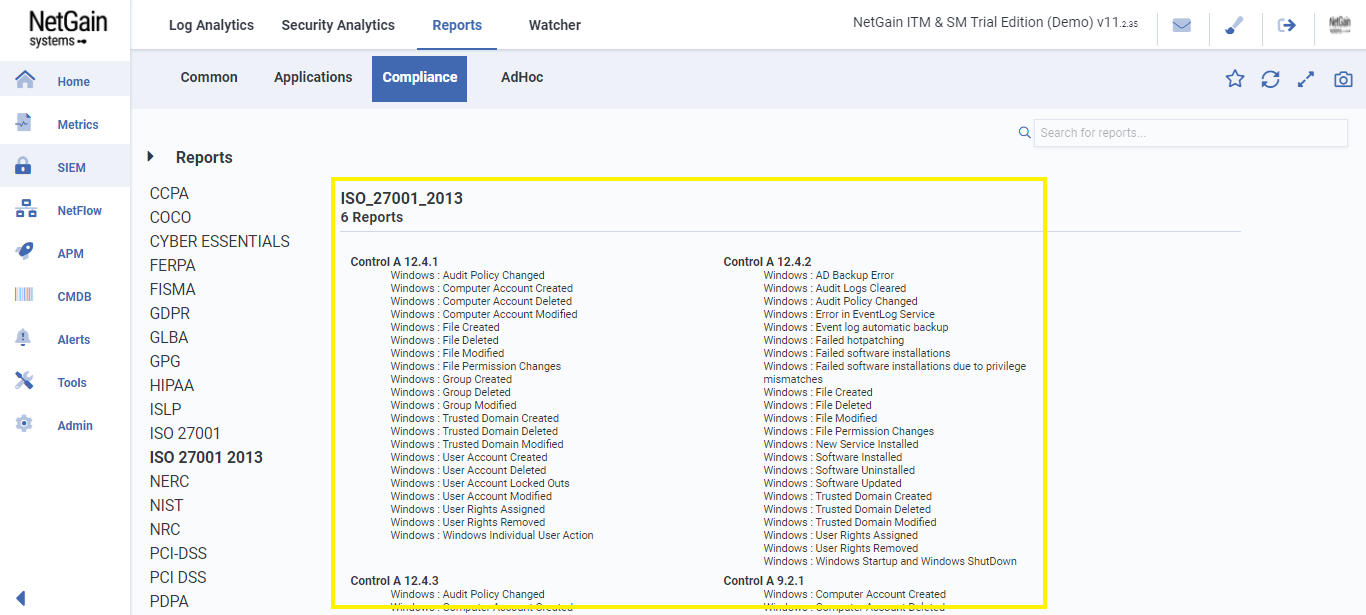Open the mail envelope icon
This screenshot has width=1366, height=615.
1182,26
